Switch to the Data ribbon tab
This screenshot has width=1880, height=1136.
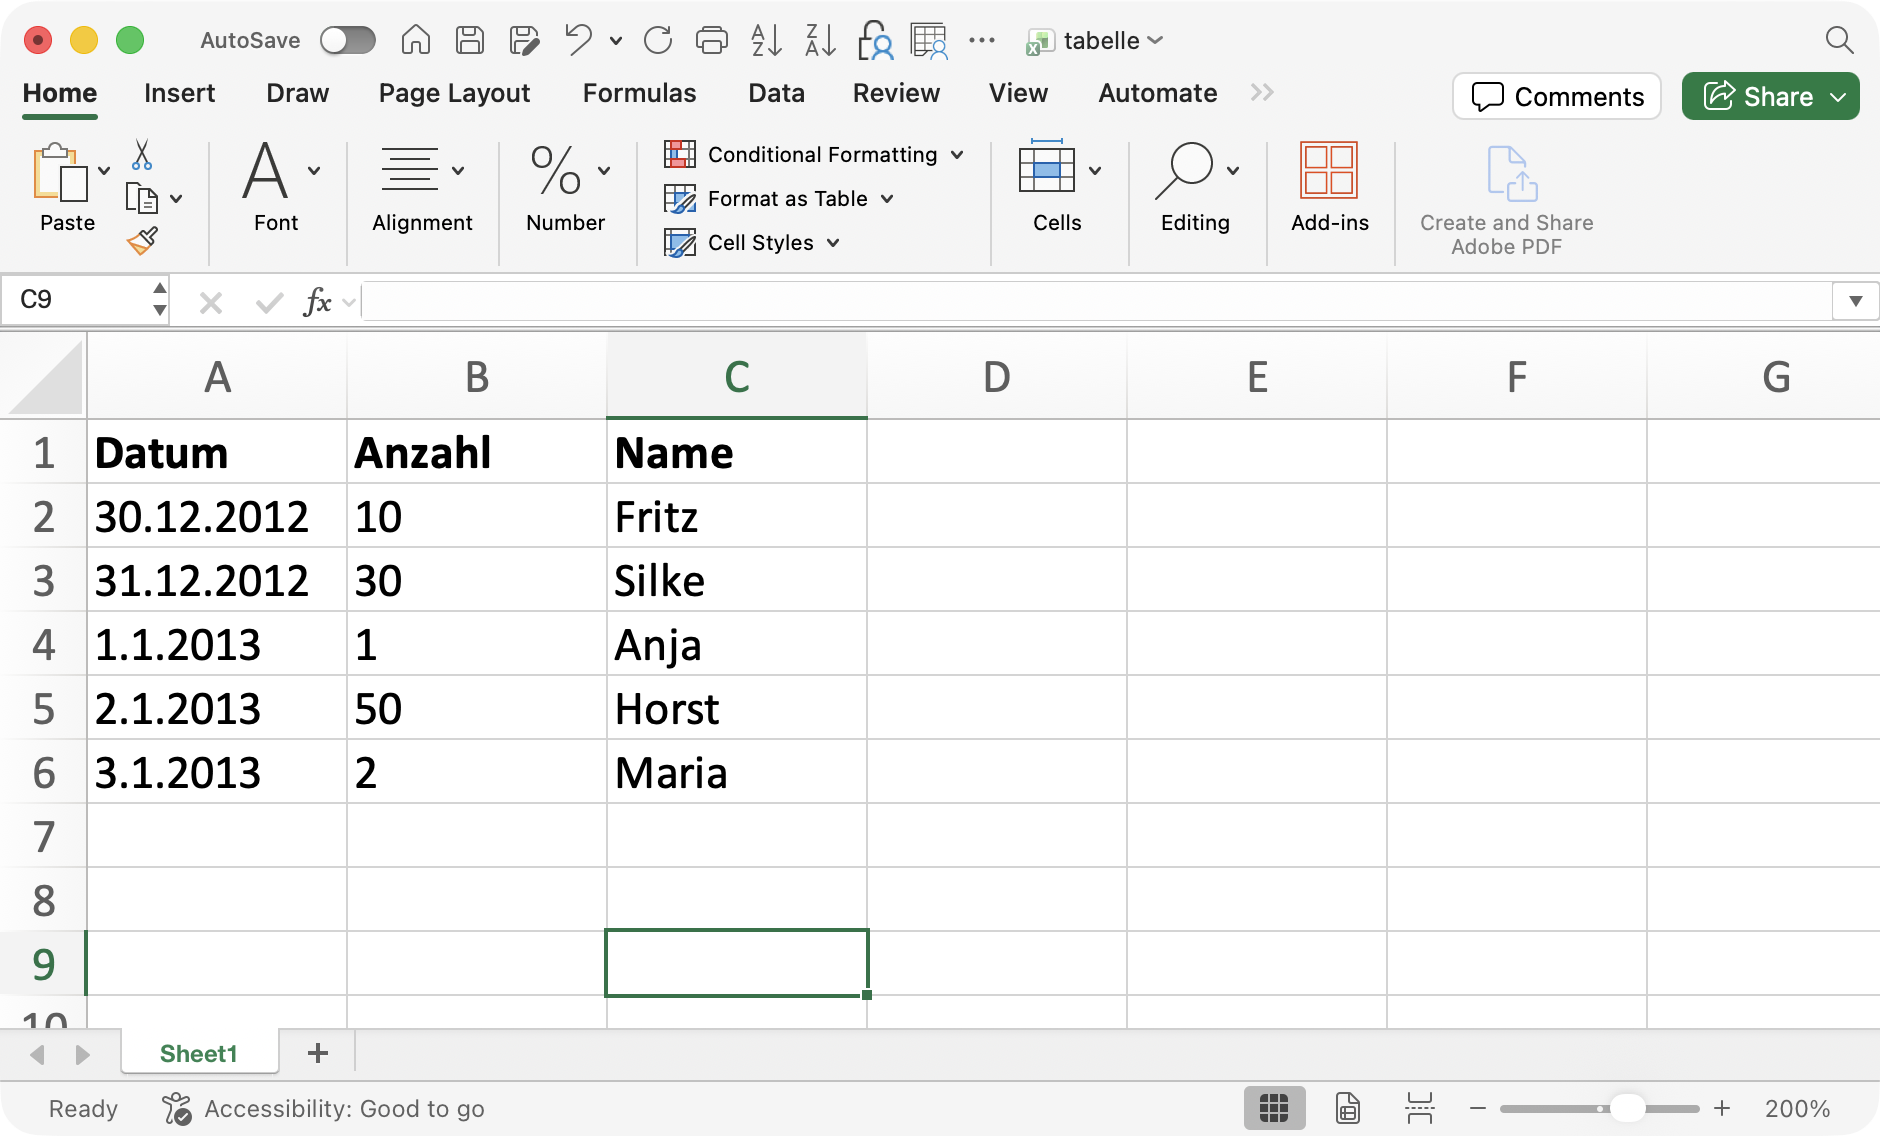pyautogui.click(x=776, y=93)
